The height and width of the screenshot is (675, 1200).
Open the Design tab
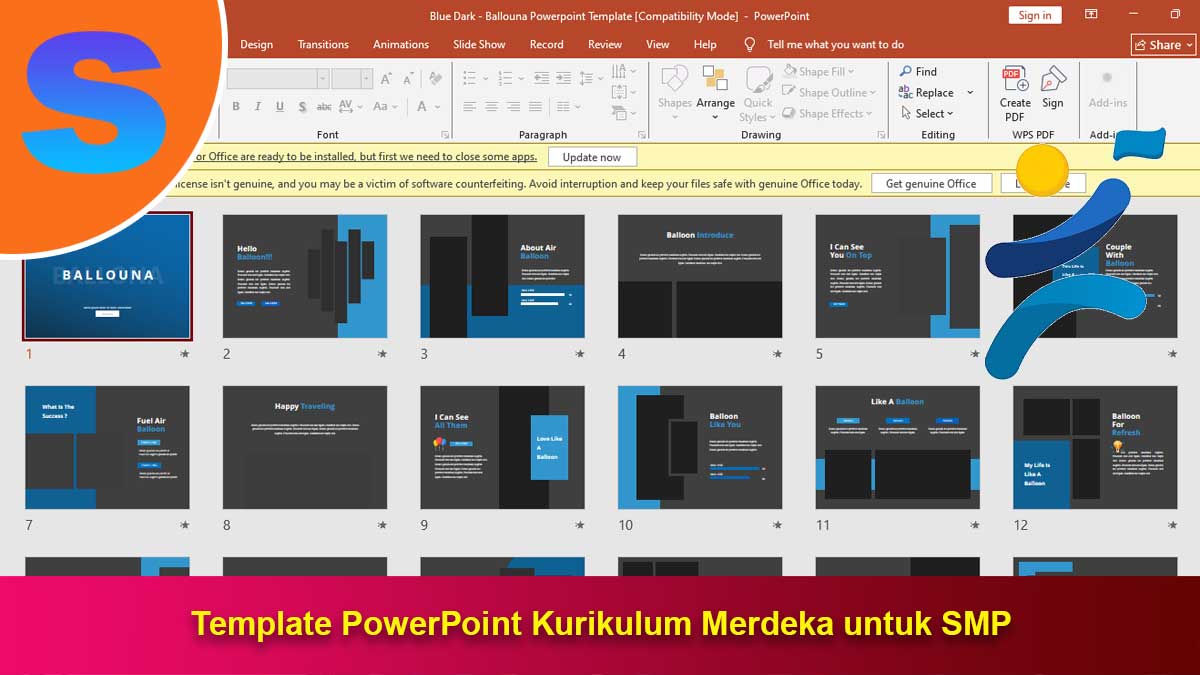(256, 44)
